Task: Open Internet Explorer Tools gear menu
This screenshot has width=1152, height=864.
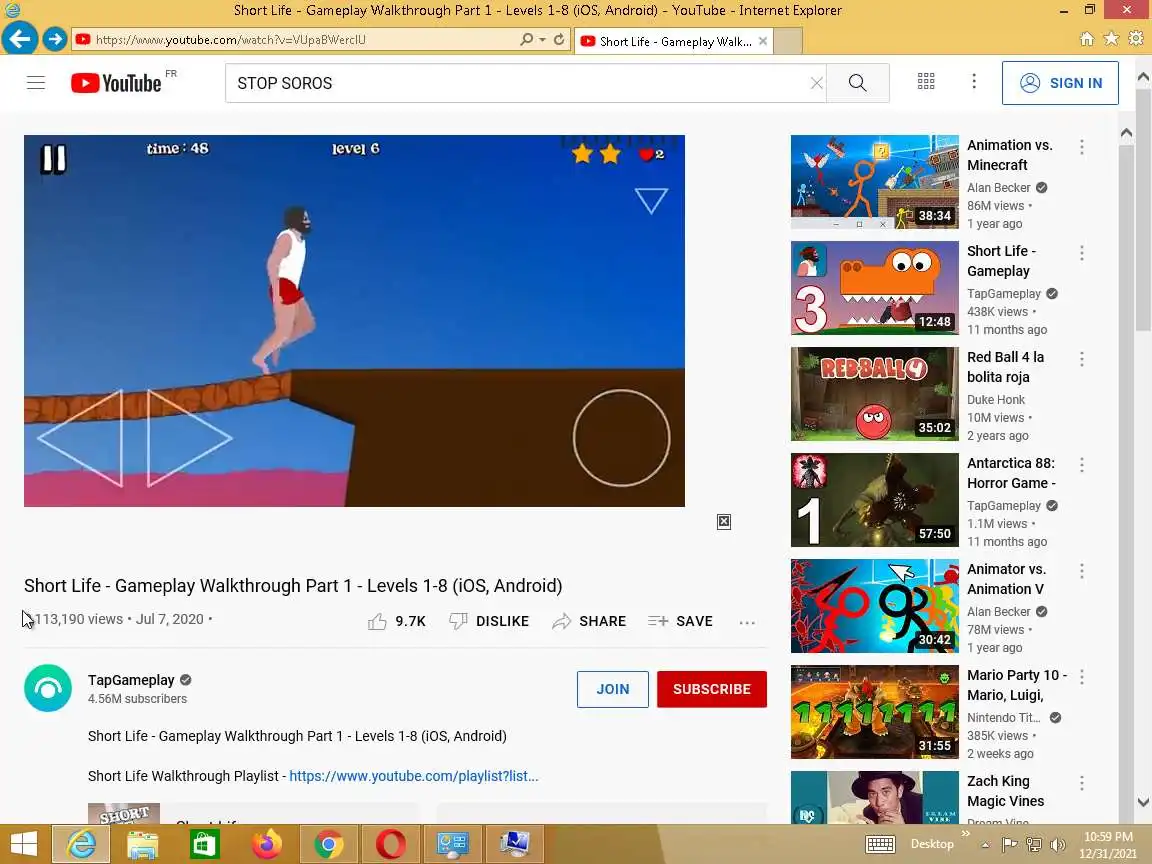Action: (1136, 38)
